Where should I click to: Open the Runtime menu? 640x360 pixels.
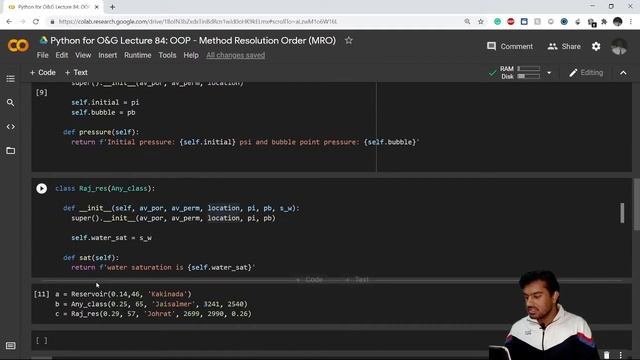[x=138, y=55]
